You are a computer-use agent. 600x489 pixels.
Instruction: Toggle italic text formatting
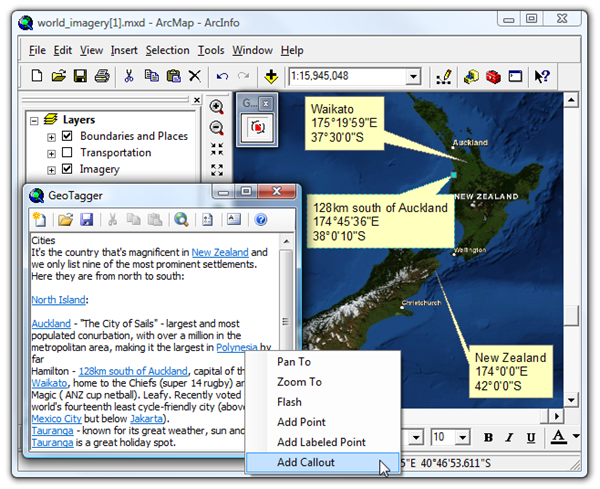[509, 437]
